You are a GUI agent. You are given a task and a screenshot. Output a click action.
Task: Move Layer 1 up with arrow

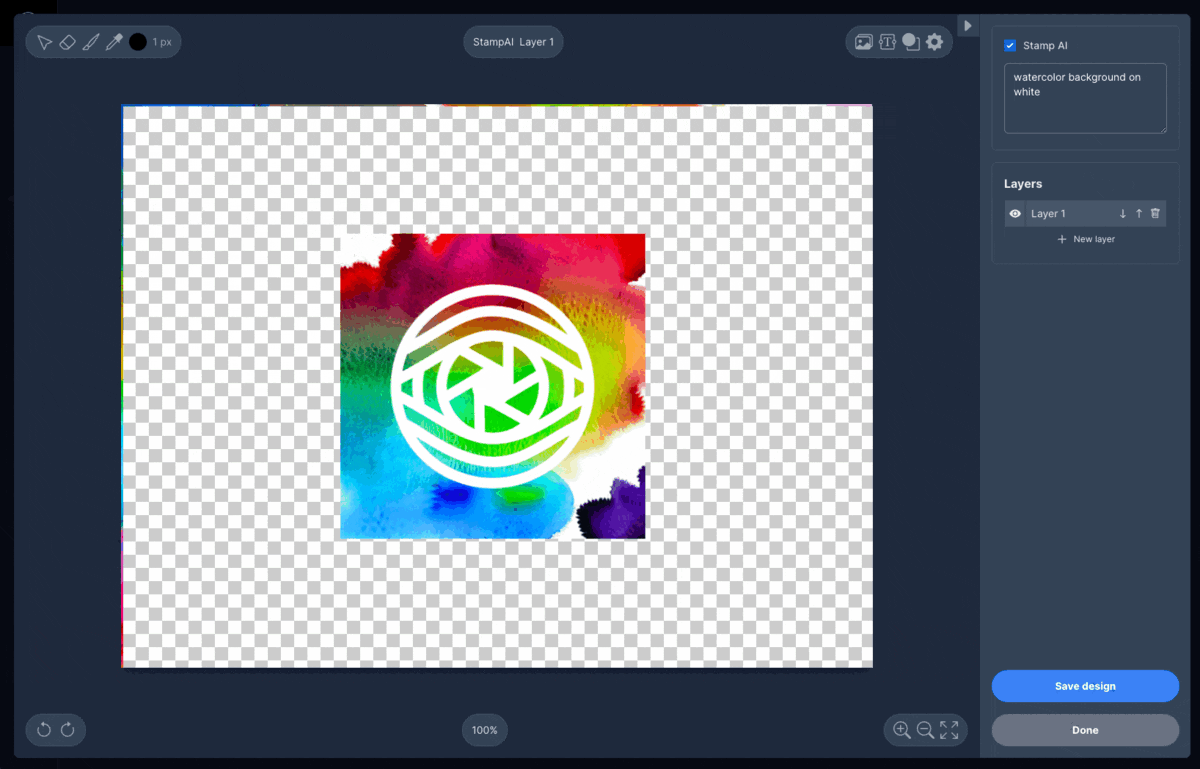(x=1139, y=213)
